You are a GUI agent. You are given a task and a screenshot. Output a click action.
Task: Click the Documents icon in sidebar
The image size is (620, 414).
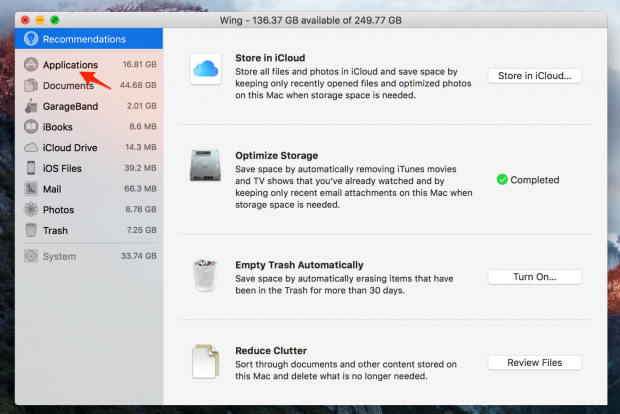click(x=31, y=86)
